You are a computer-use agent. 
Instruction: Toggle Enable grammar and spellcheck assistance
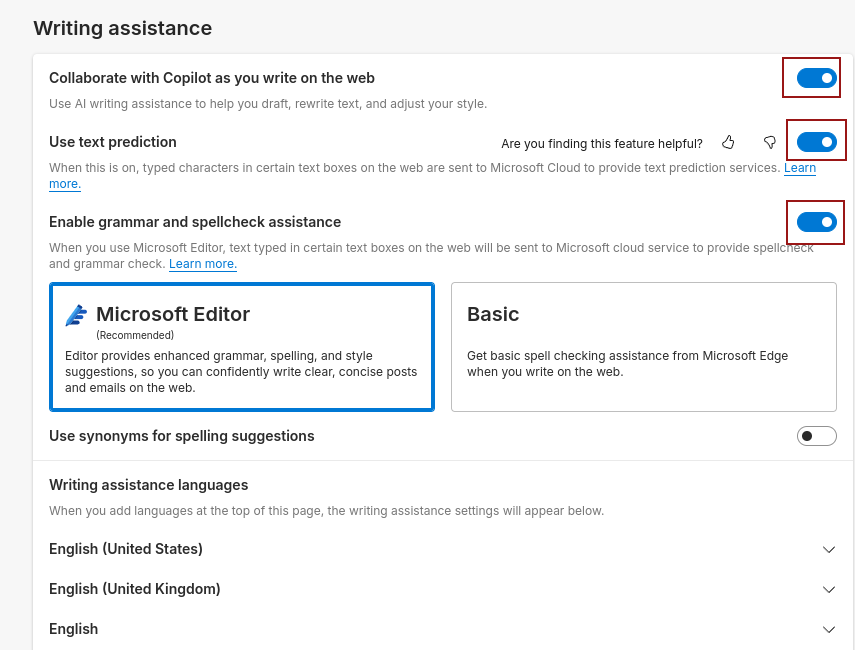tap(816, 222)
